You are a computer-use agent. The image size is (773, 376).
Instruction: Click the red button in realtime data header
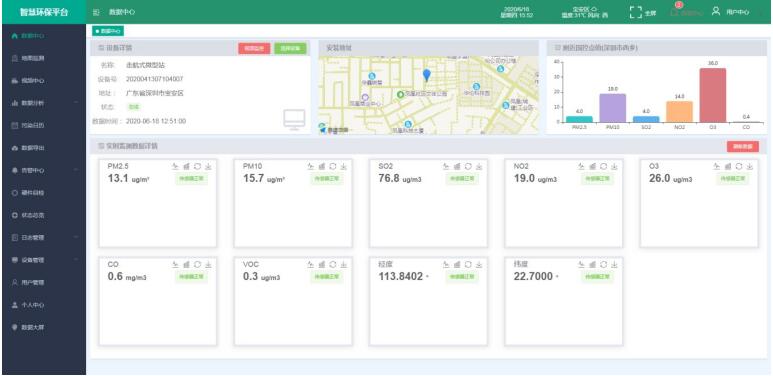[742, 146]
